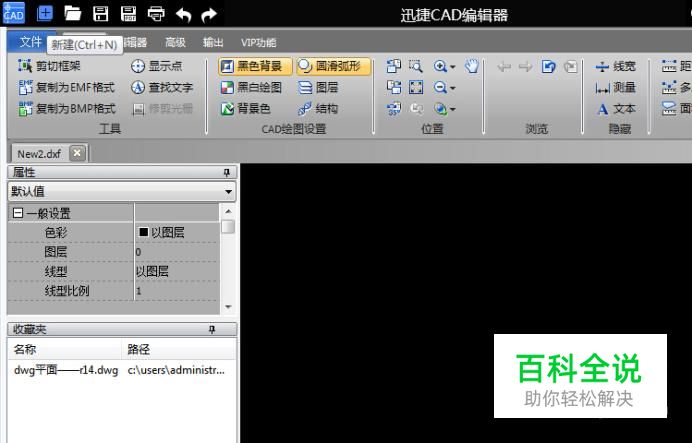Click the 显示点 show points tool
The width and height of the screenshot is (692, 443).
click(157, 66)
